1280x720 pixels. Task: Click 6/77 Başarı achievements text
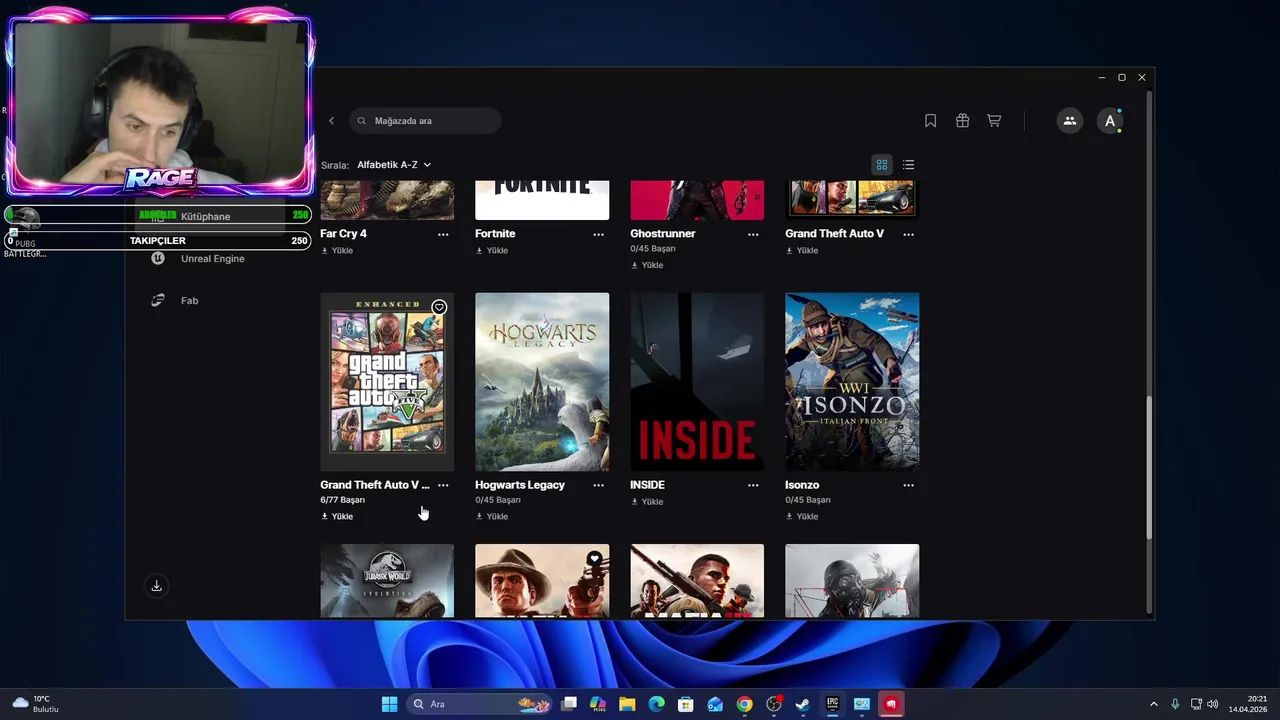coord(342,500)
